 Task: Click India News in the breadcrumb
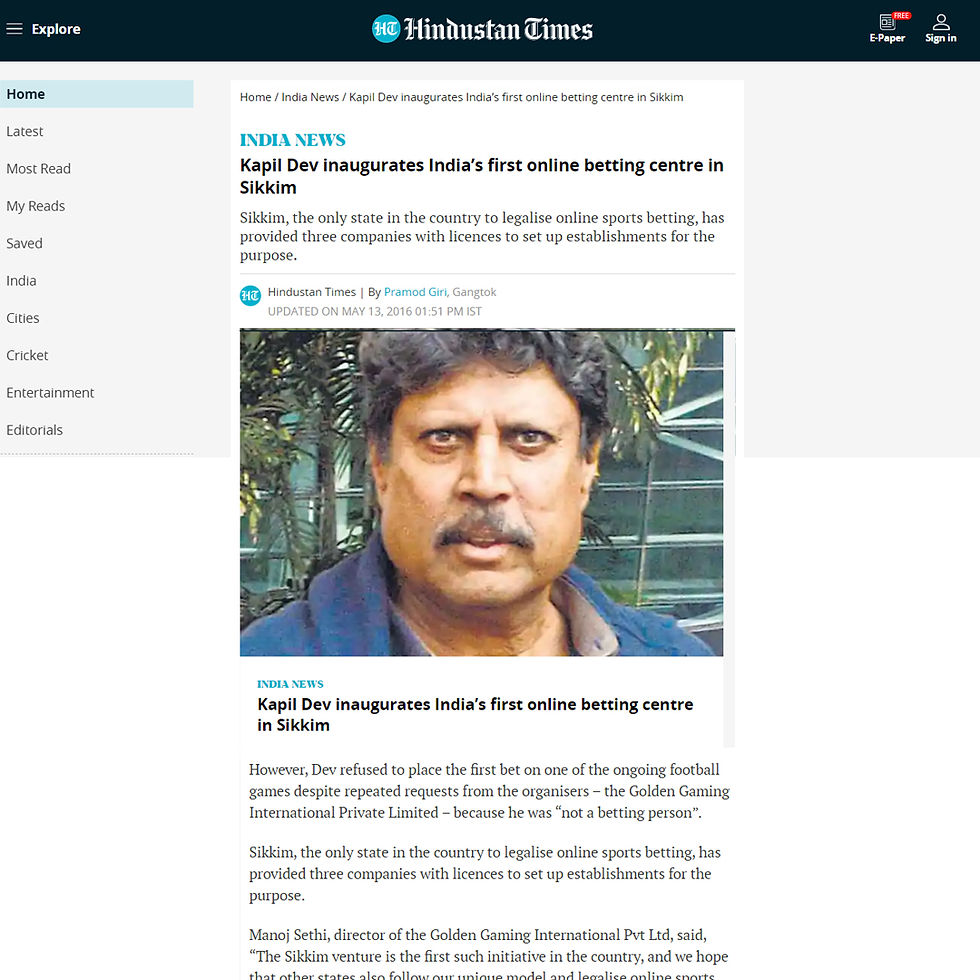310,97
